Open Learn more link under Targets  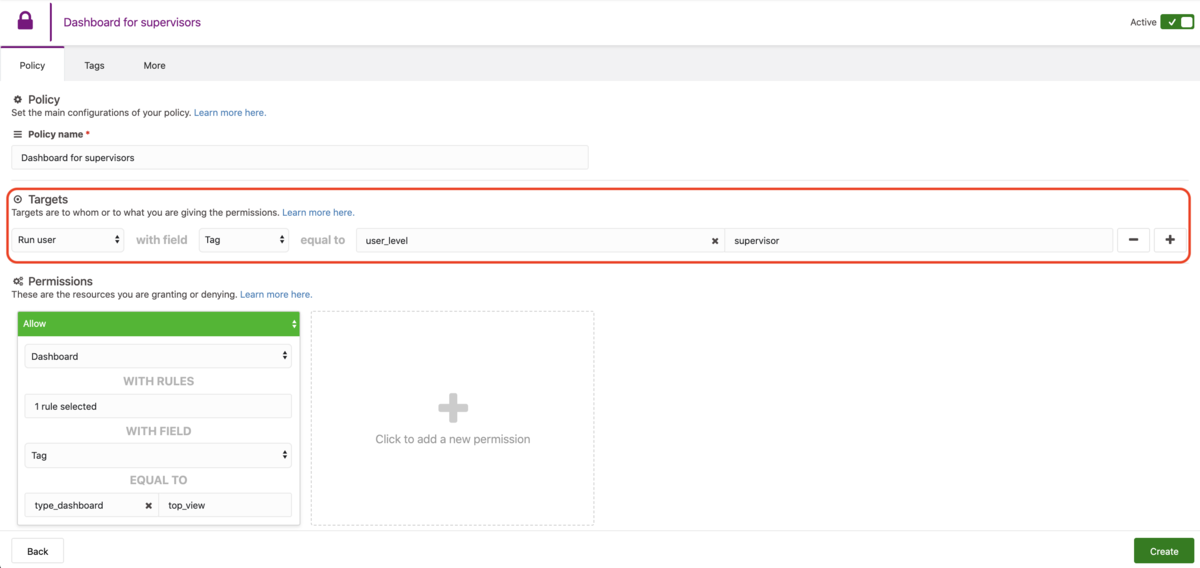point(318,213)
